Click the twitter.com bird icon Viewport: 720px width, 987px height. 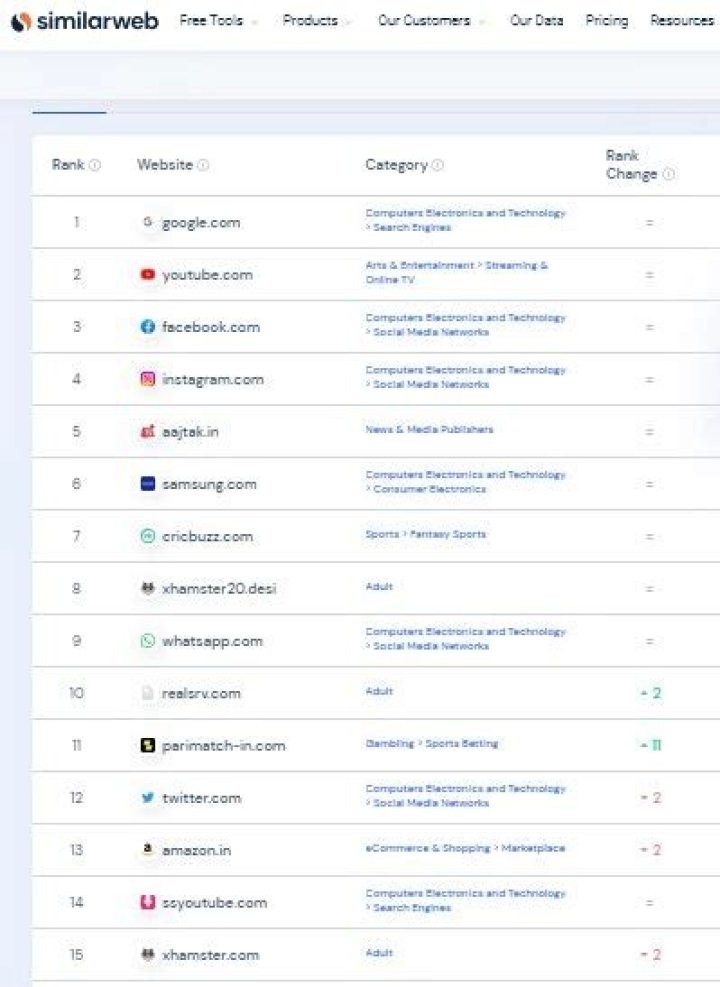(147, 798)
